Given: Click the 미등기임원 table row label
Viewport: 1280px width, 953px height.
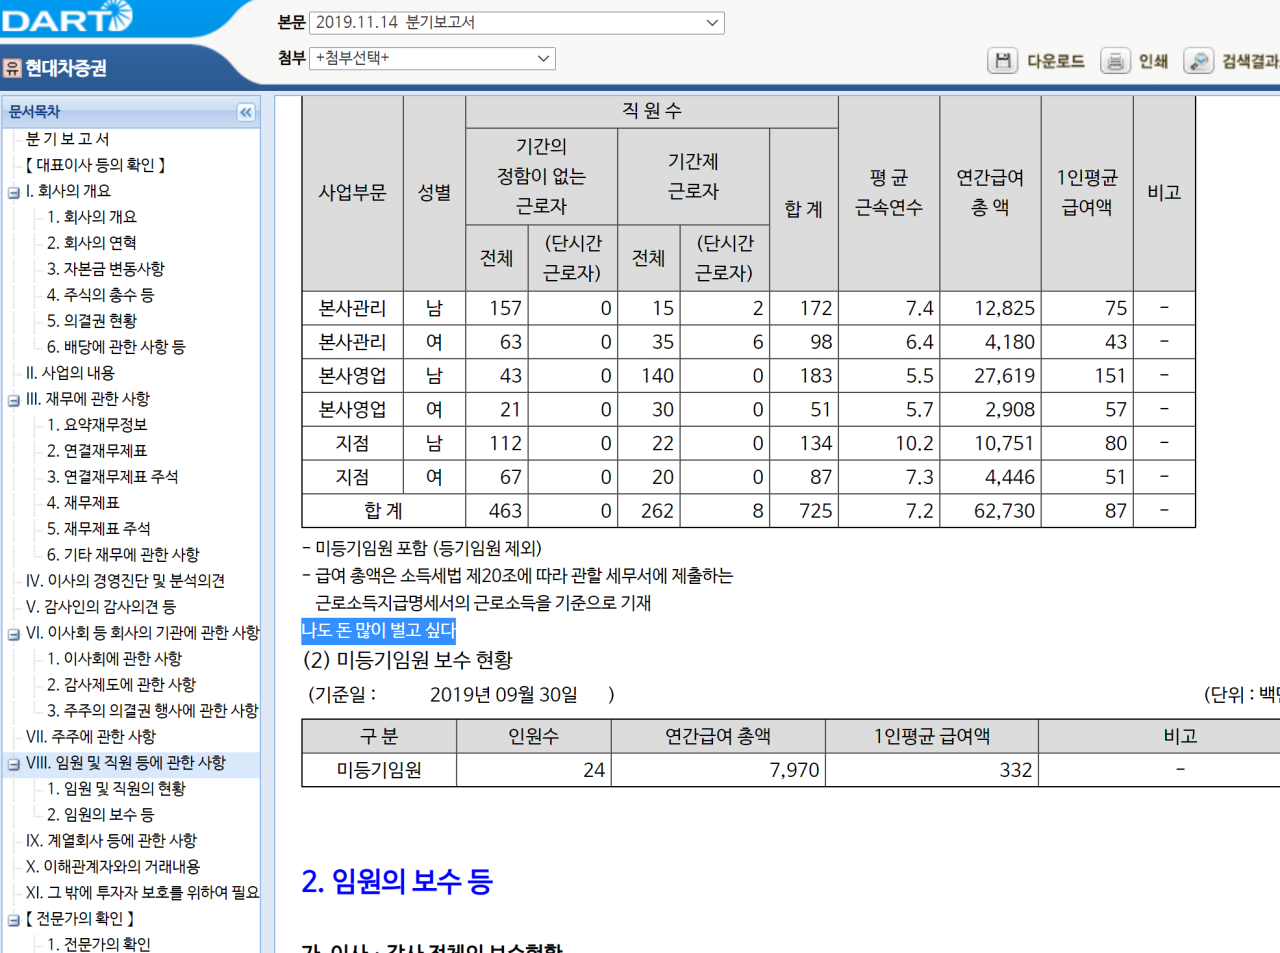Looking at the screenshot, I should [379, 770].
